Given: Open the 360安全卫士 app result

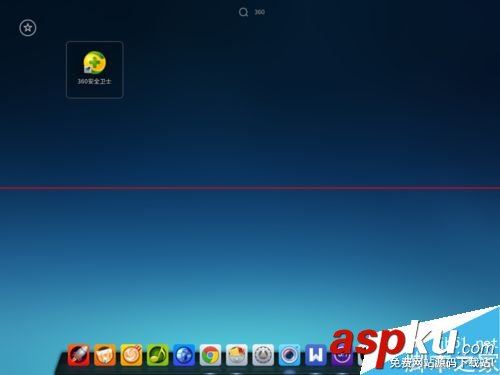Looking at the screenshot, I should click(x=95, y=69).
